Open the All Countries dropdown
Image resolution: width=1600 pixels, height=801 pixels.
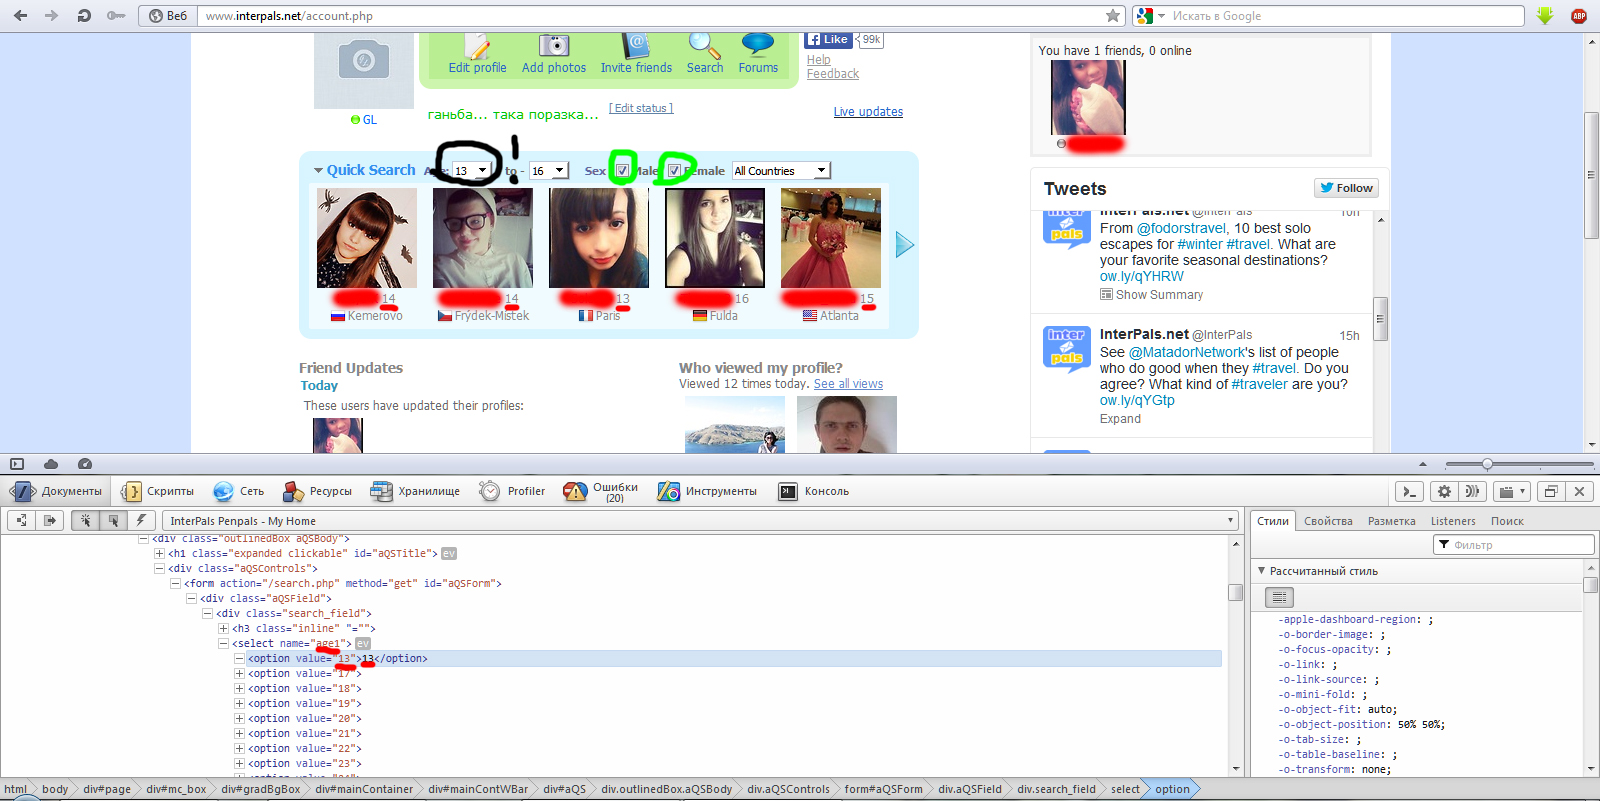(781, 171)
